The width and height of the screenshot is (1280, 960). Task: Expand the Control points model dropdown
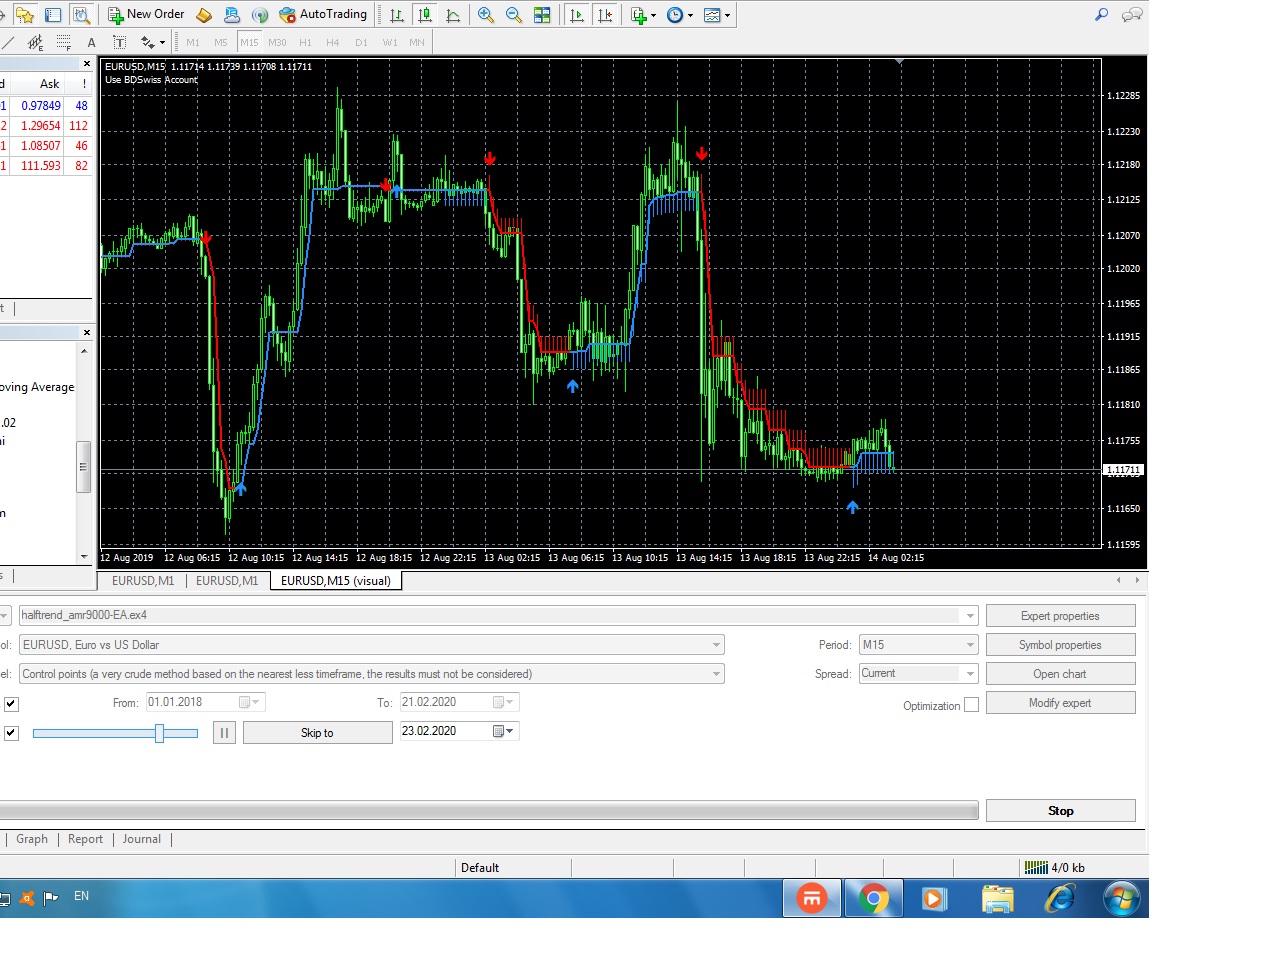coord(716,674)
